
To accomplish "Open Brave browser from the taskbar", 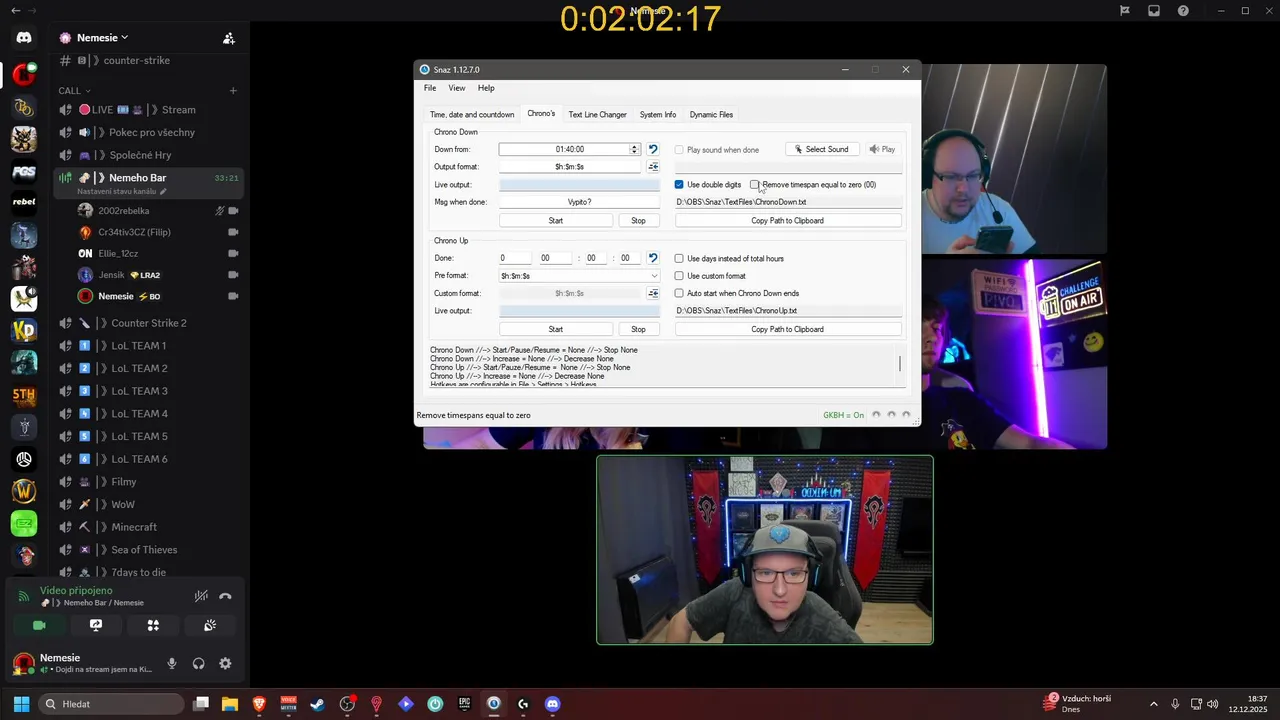I will click(x=259, y=704).
